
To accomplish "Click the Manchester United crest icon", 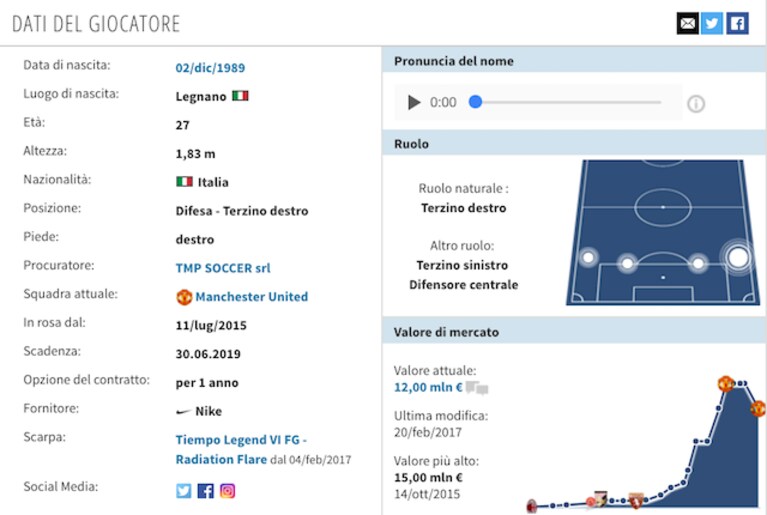I will (184, 297).
